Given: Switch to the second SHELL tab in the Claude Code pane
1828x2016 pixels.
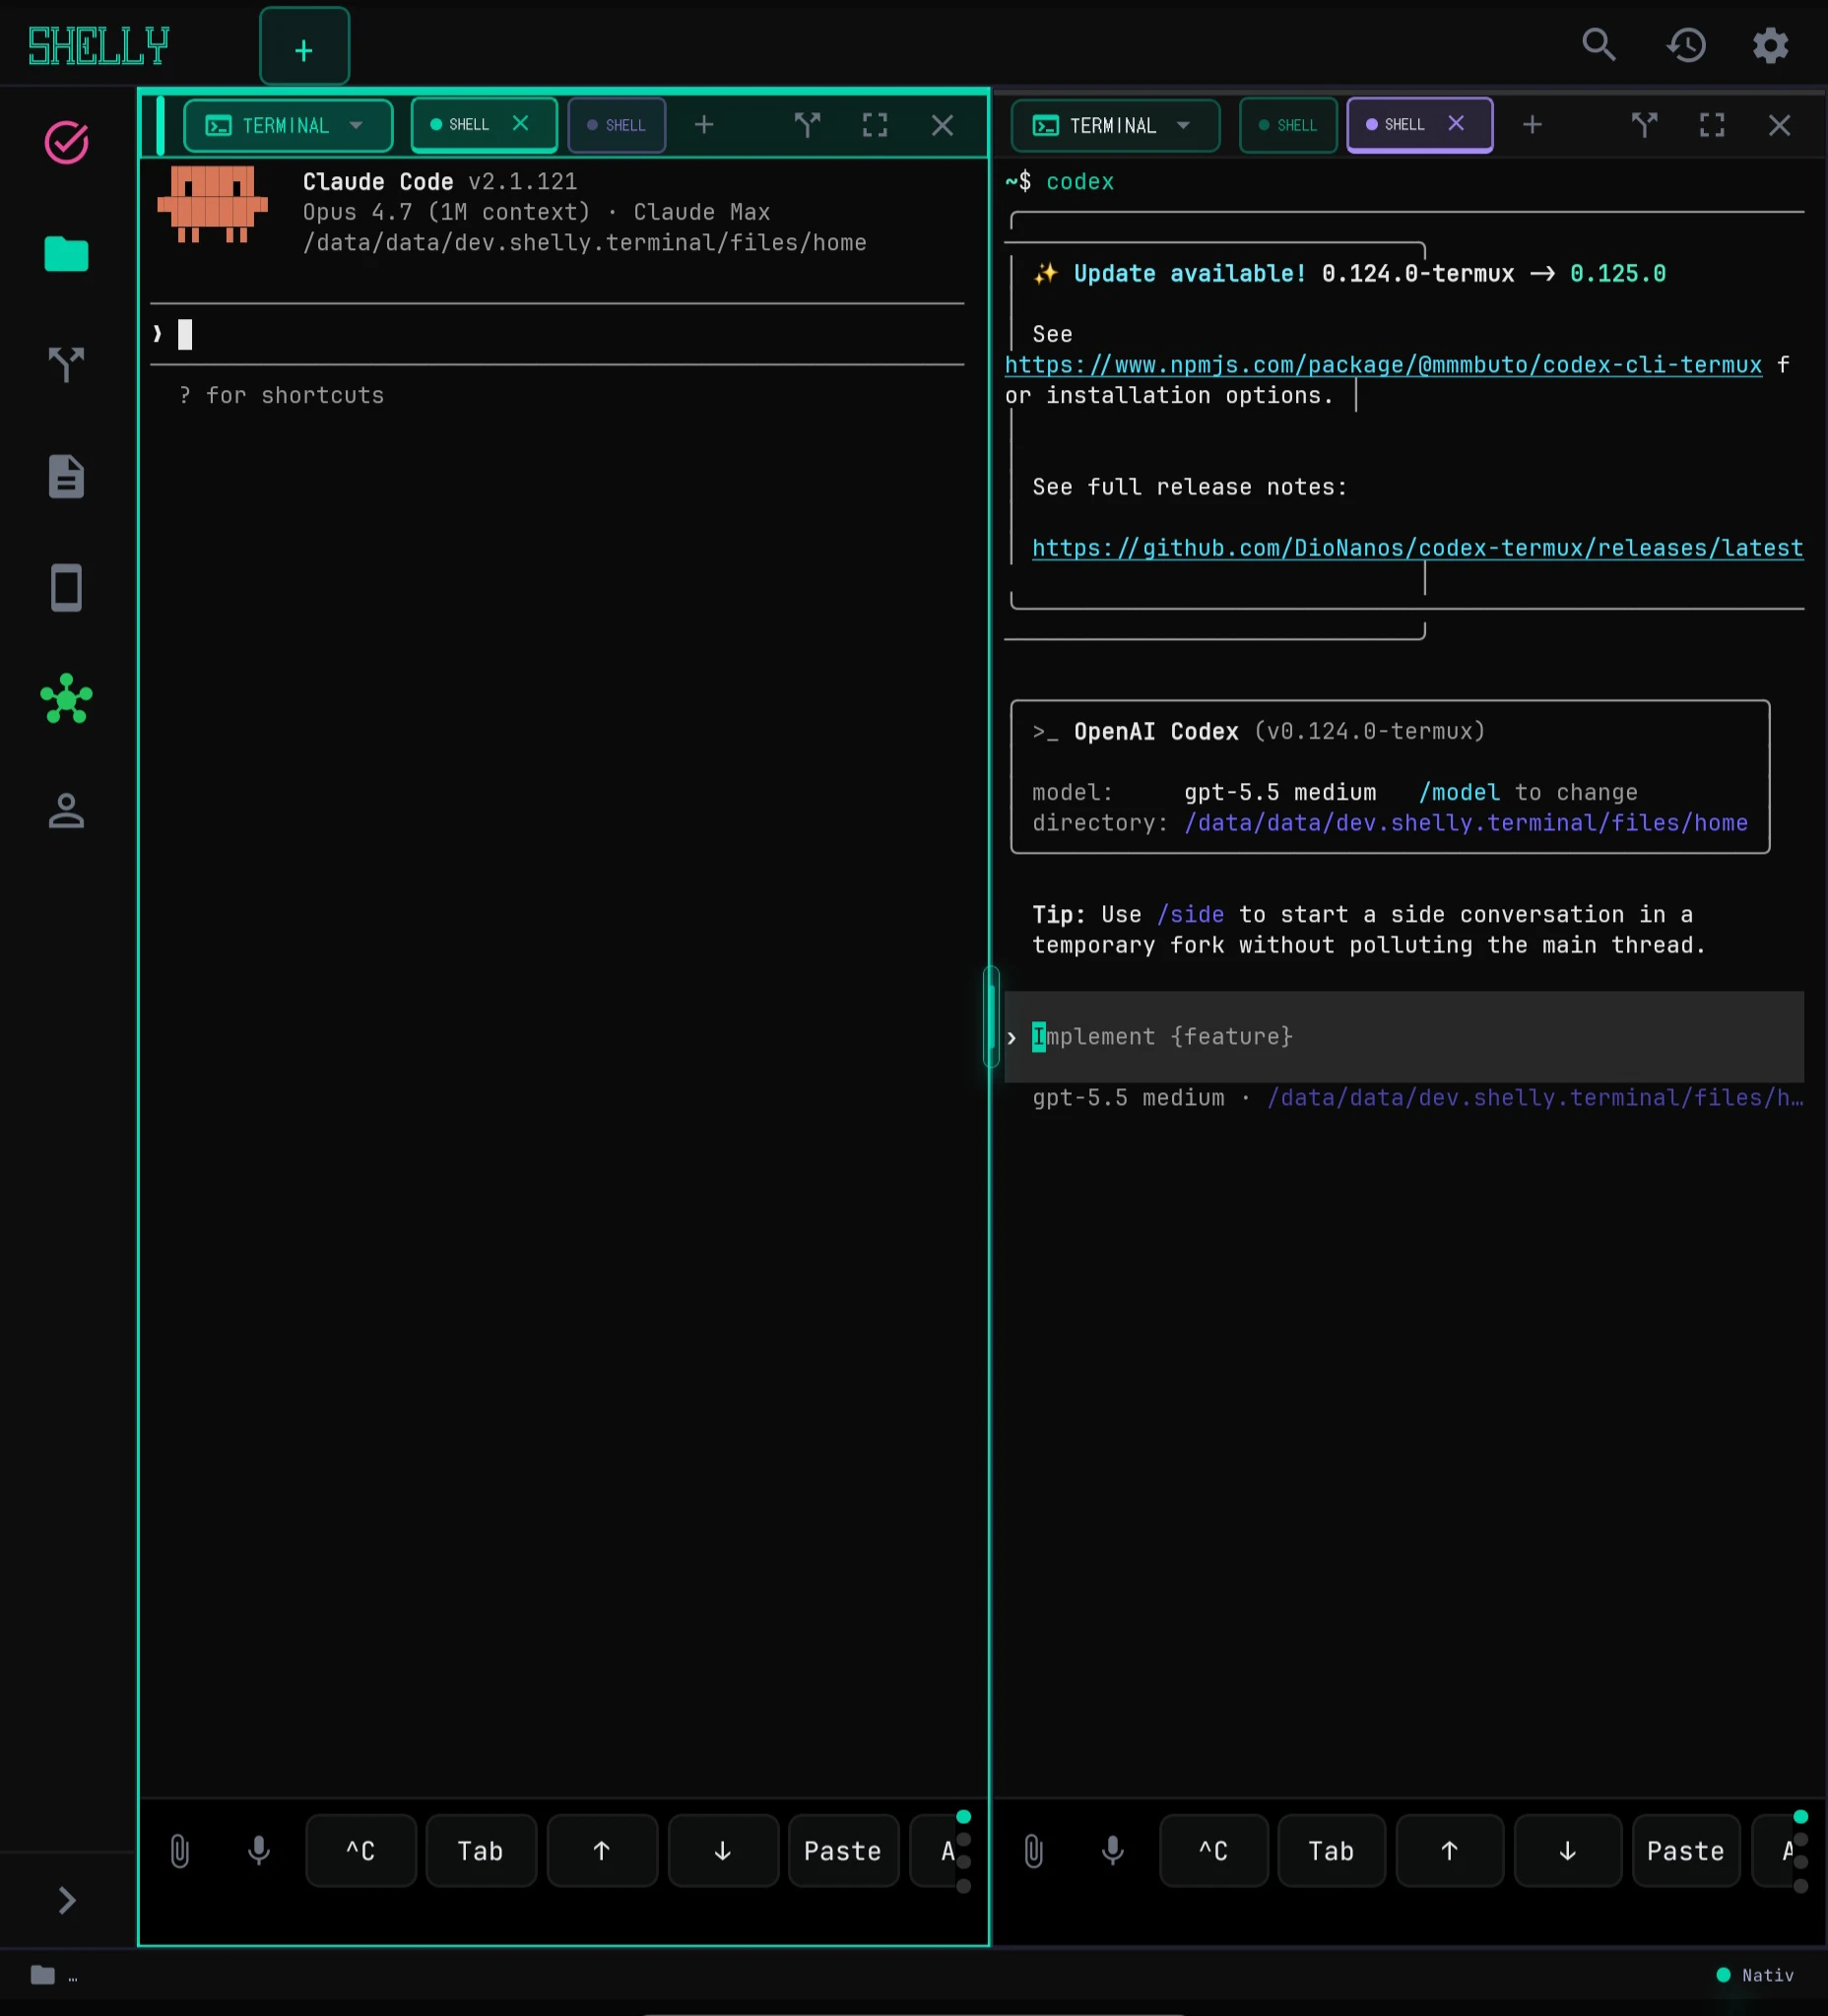Looking at the screenshot, I should (x=617, y=125).
